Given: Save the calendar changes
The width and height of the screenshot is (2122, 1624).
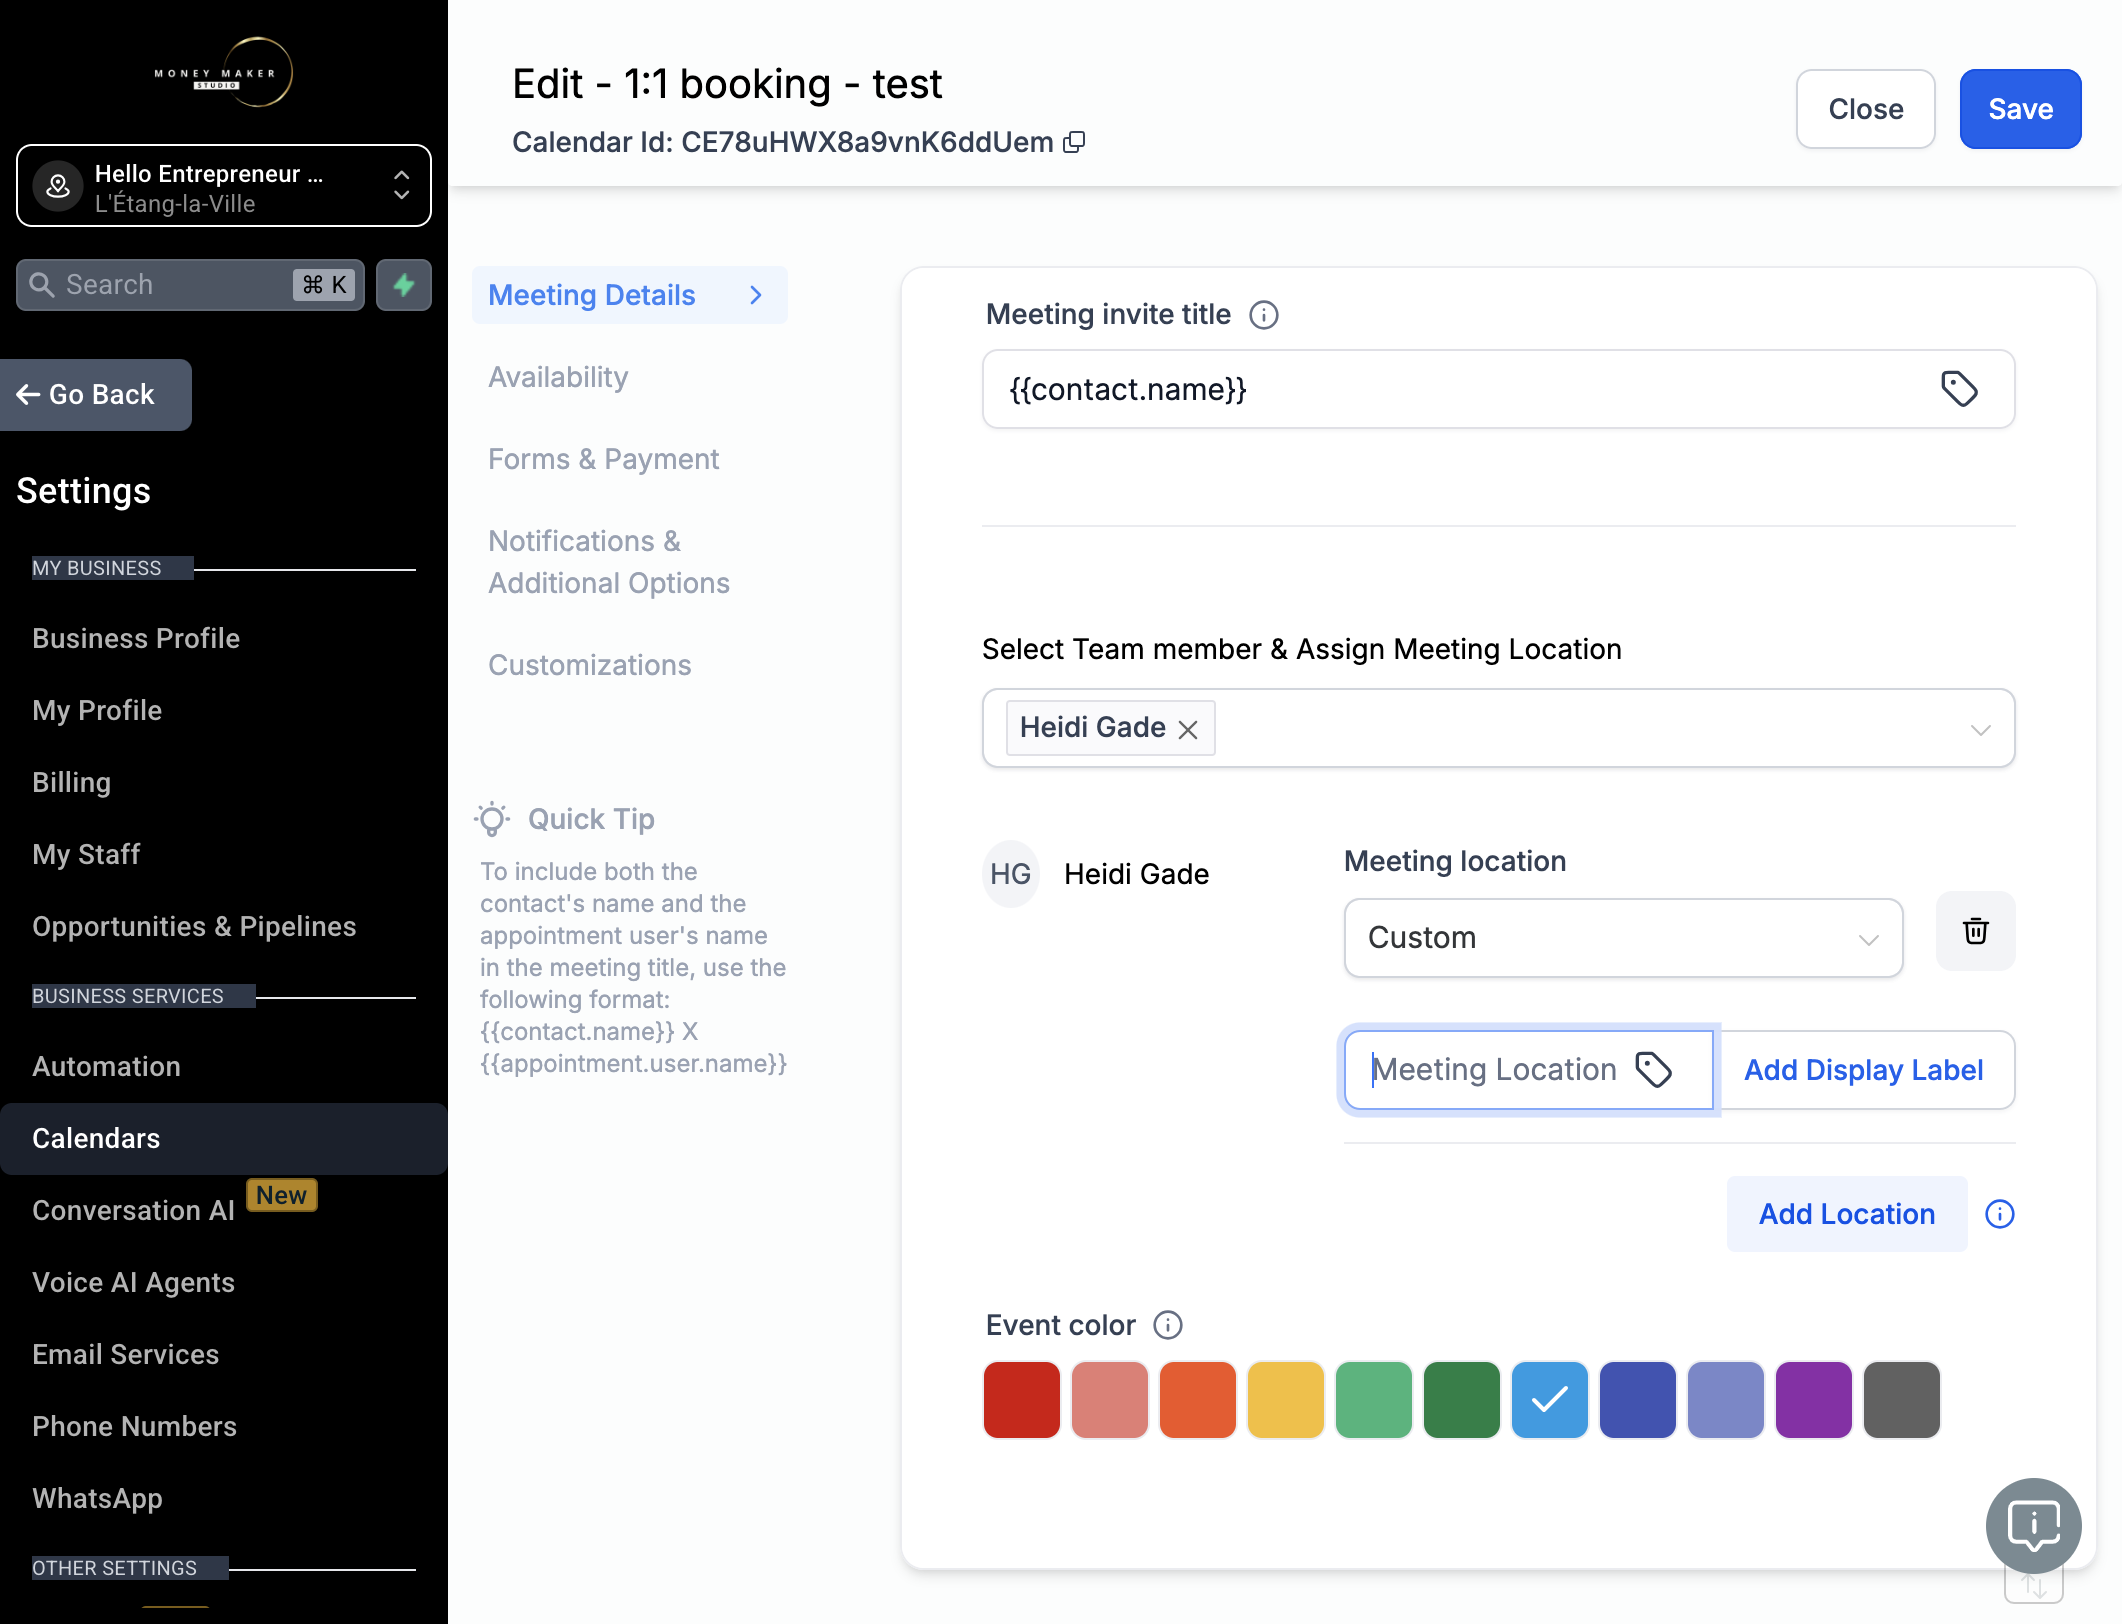Looking at the screenshot, I should point(2020,109).
